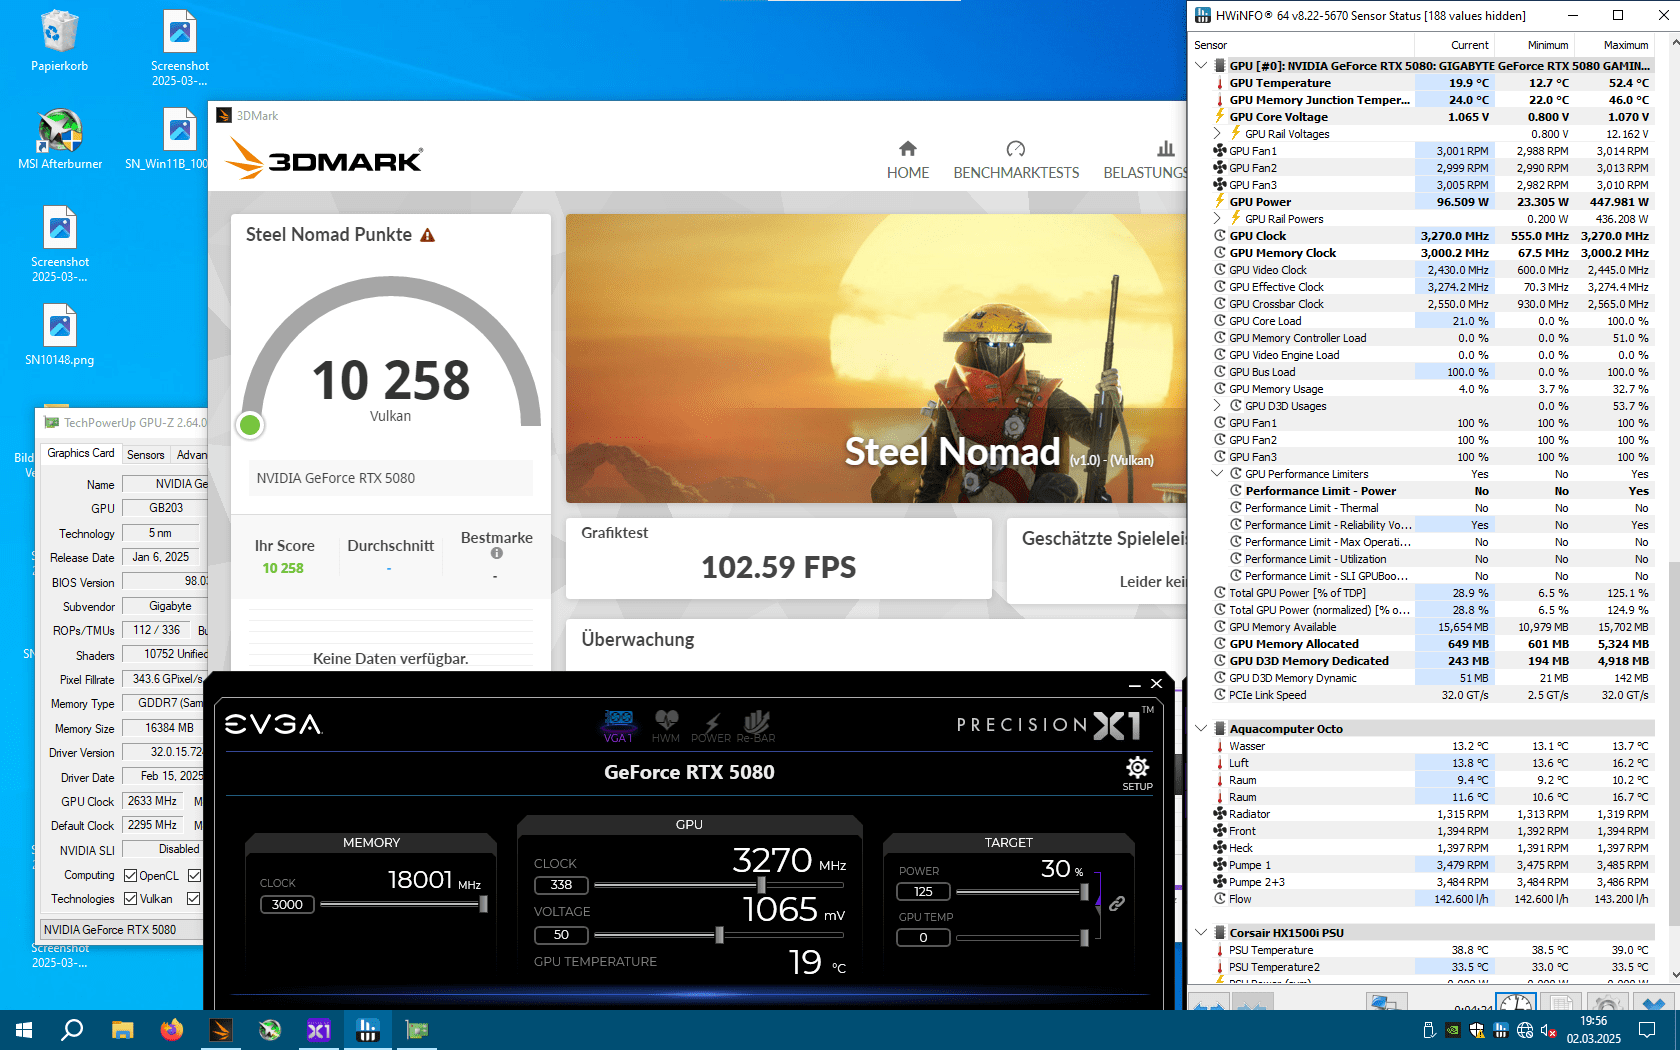
Task: Select MSI Afterburner desktop shortcut
Action: coord(60,139)
